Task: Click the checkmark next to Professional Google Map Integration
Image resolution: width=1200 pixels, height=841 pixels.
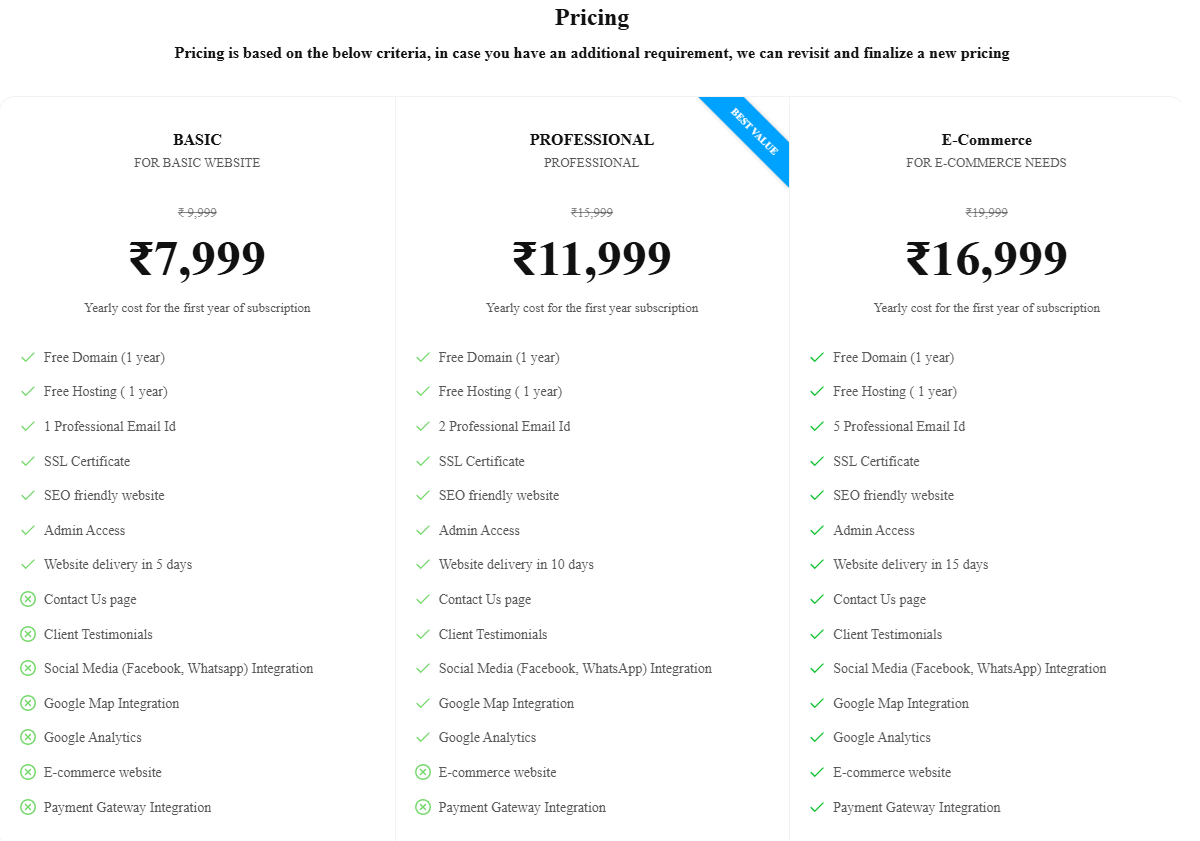Action: click(x=423, y=703)
